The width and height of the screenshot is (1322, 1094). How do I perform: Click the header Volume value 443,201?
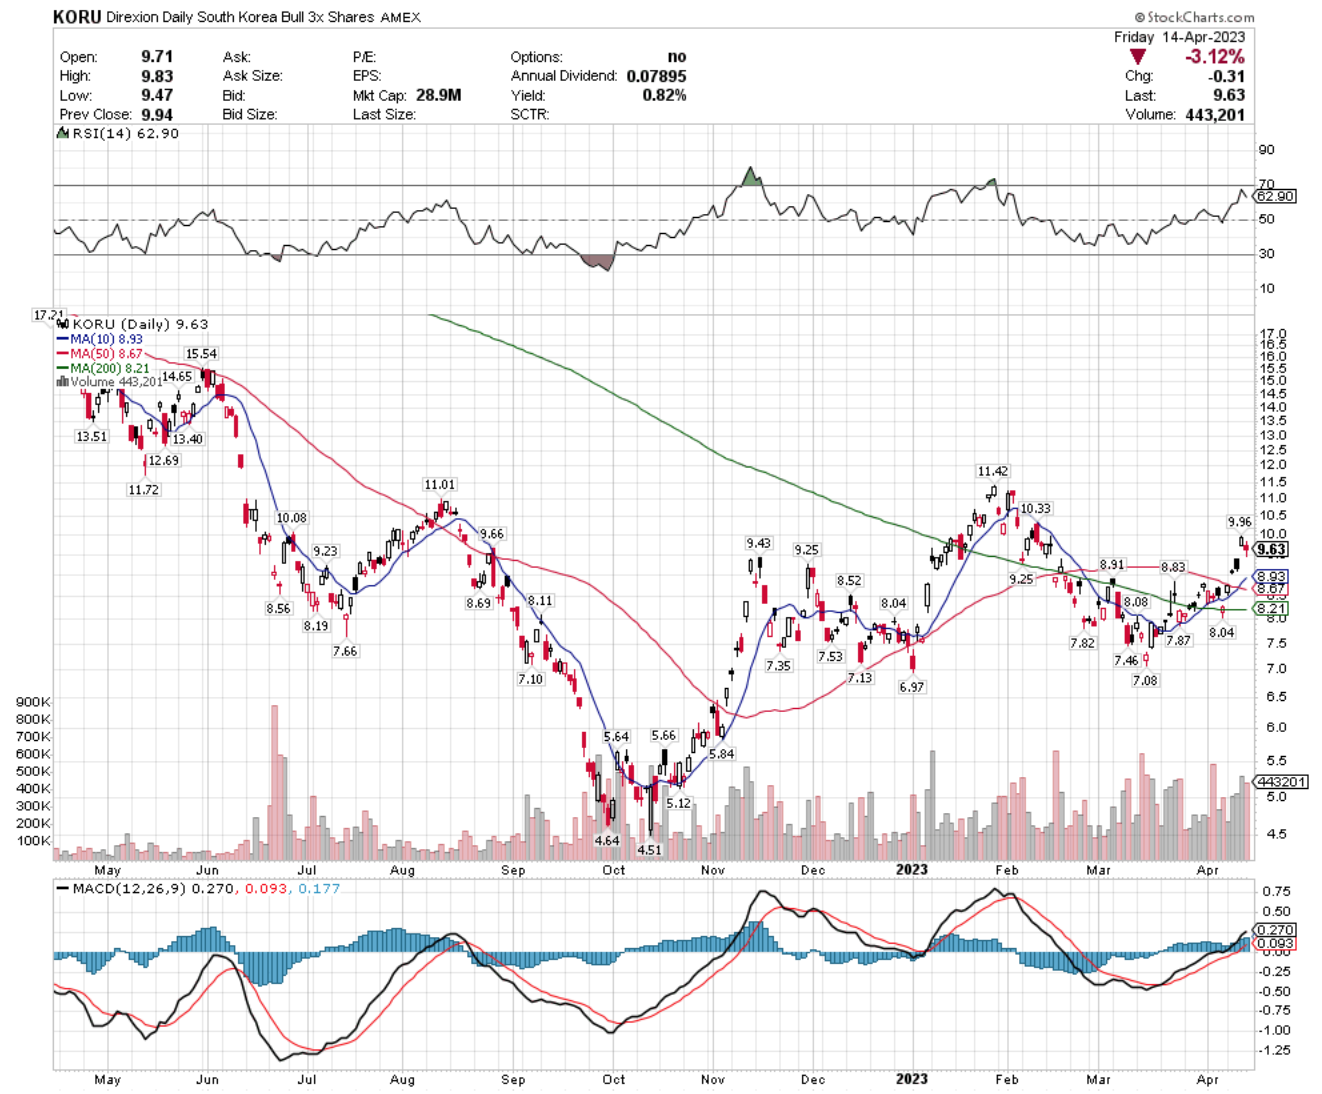1215,114
